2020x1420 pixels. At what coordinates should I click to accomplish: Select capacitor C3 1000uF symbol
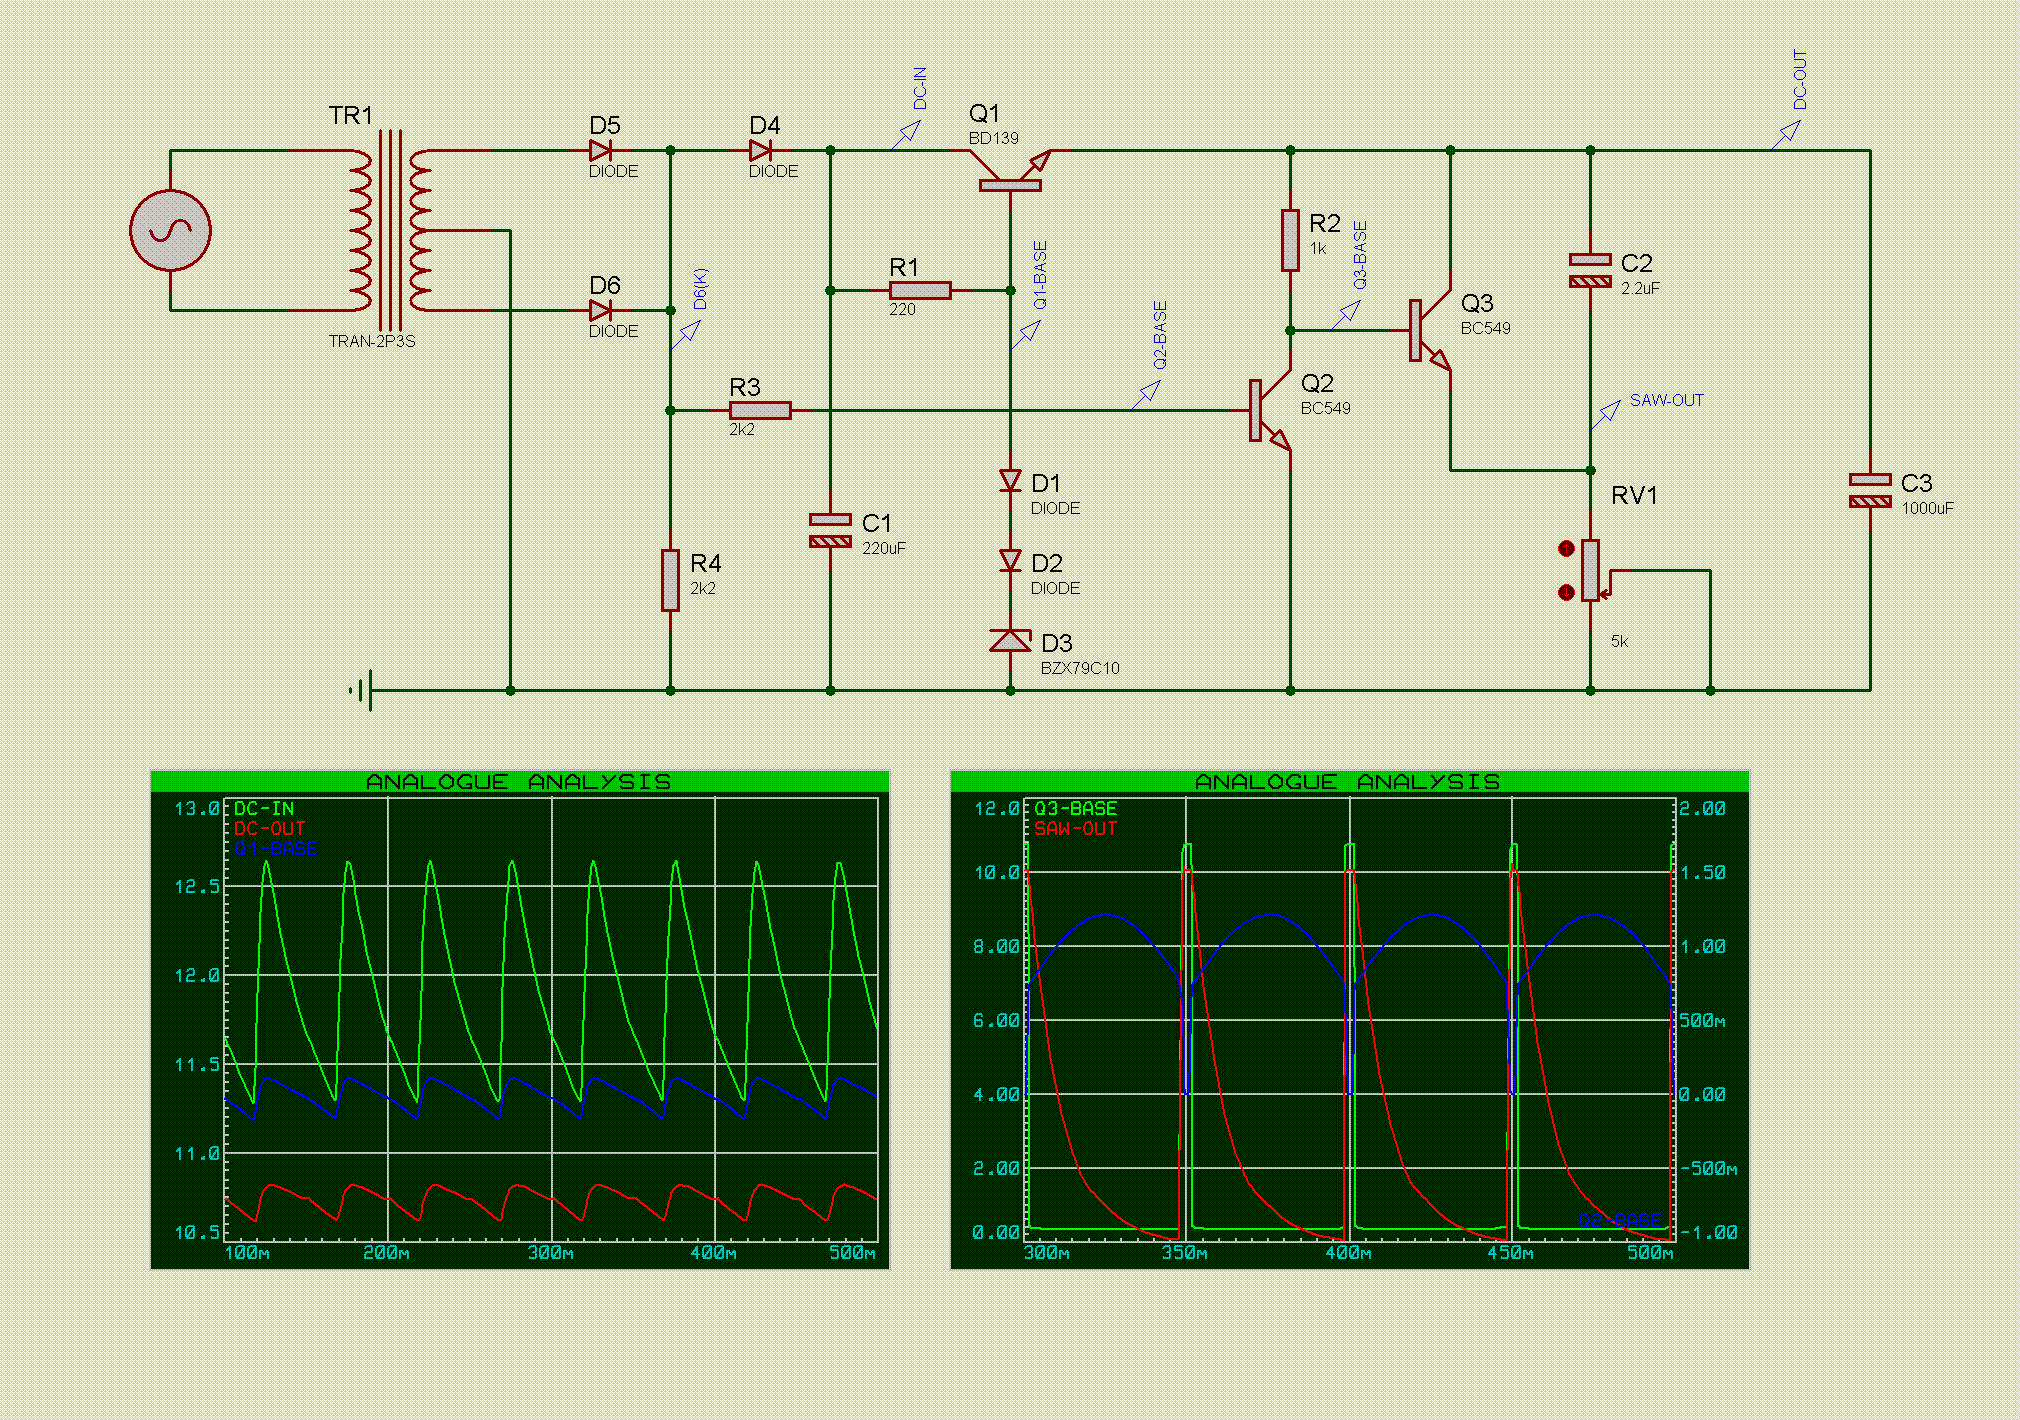[1870, 490]
